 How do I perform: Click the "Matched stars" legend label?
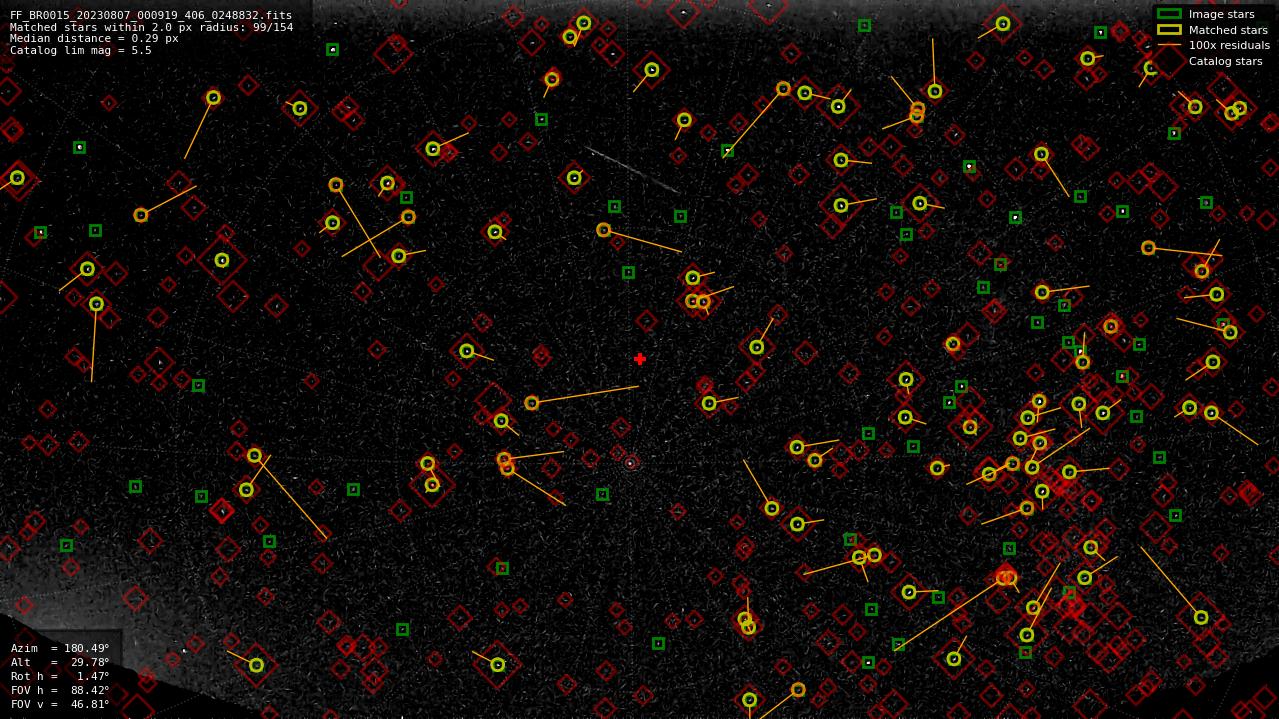coord(1228,30)
